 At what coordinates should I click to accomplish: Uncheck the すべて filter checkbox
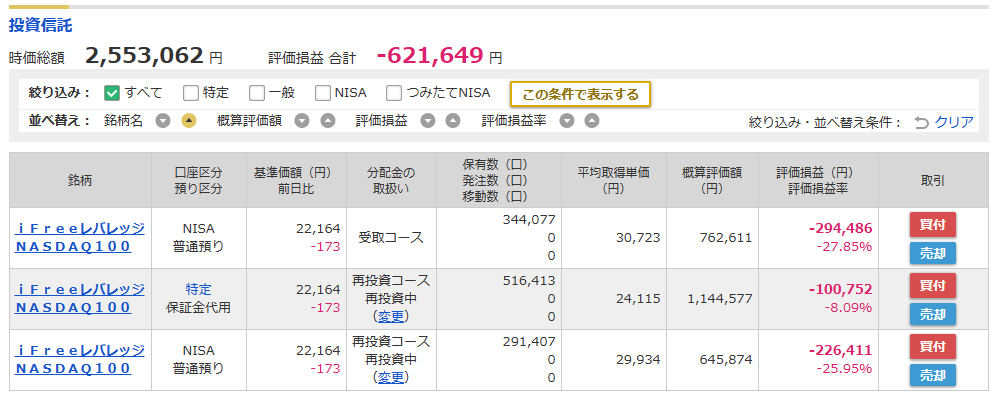click(x=112, y=93)
